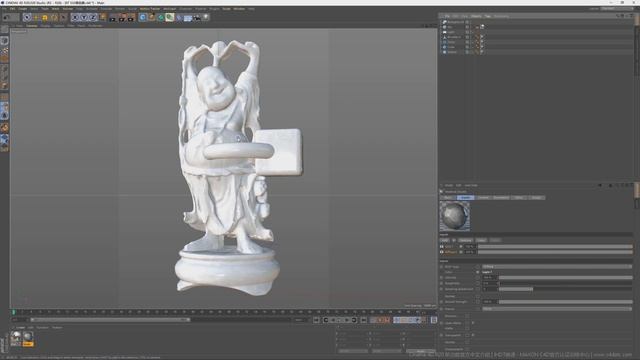Click Make Editable icon in left palette
The height and width of the screenshot is (360, 640).
(x=4, y=30)
